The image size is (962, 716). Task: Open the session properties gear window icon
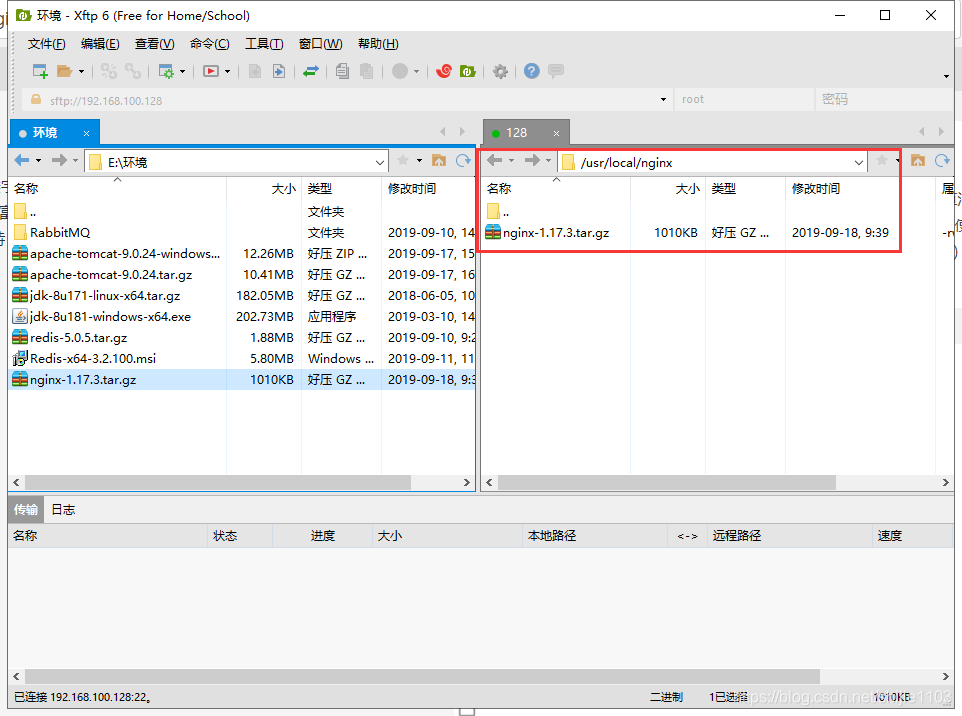click(166, 71)
